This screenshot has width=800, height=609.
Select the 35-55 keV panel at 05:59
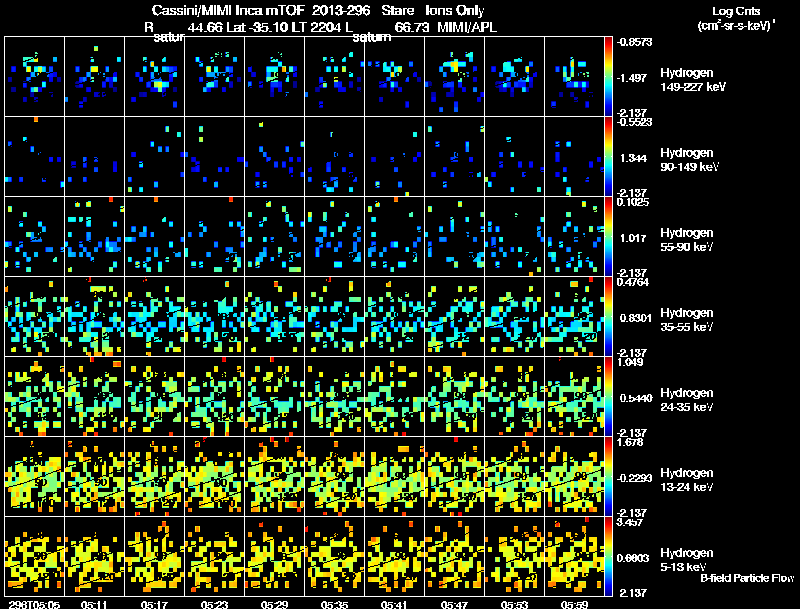(574, 317)
